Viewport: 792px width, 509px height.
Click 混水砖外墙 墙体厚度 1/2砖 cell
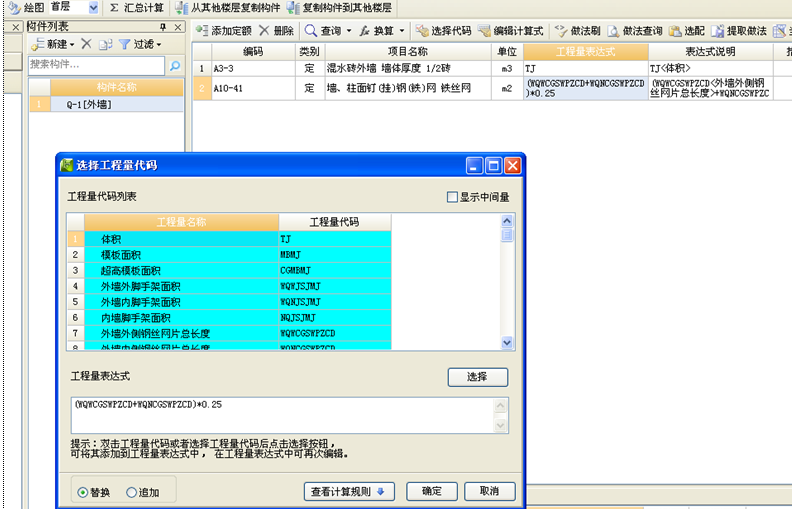tap(408, 68)
